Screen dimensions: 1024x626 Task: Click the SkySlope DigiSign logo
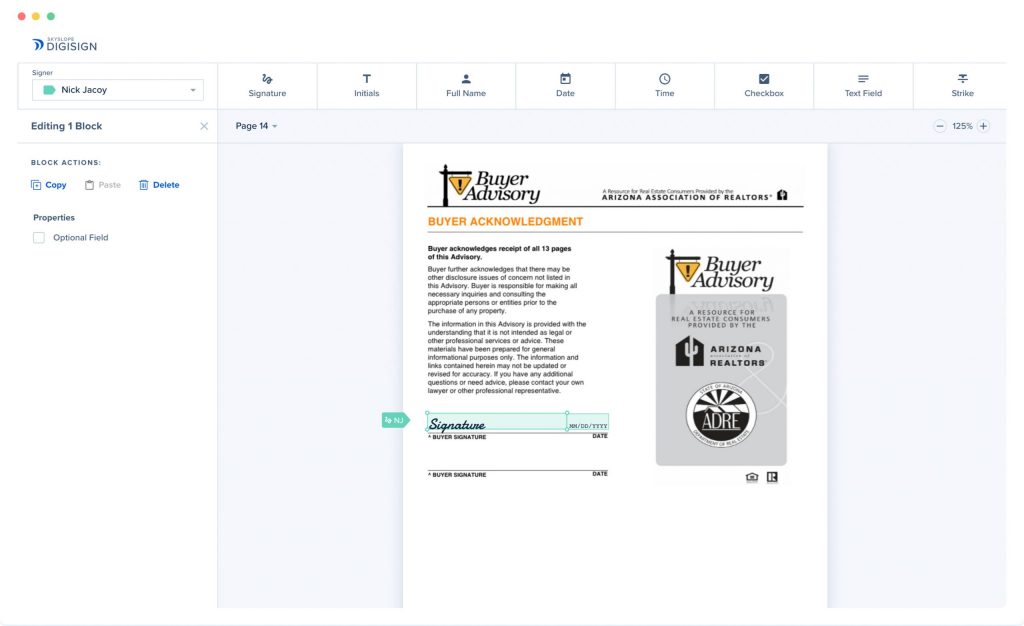(x=64, y=42)
